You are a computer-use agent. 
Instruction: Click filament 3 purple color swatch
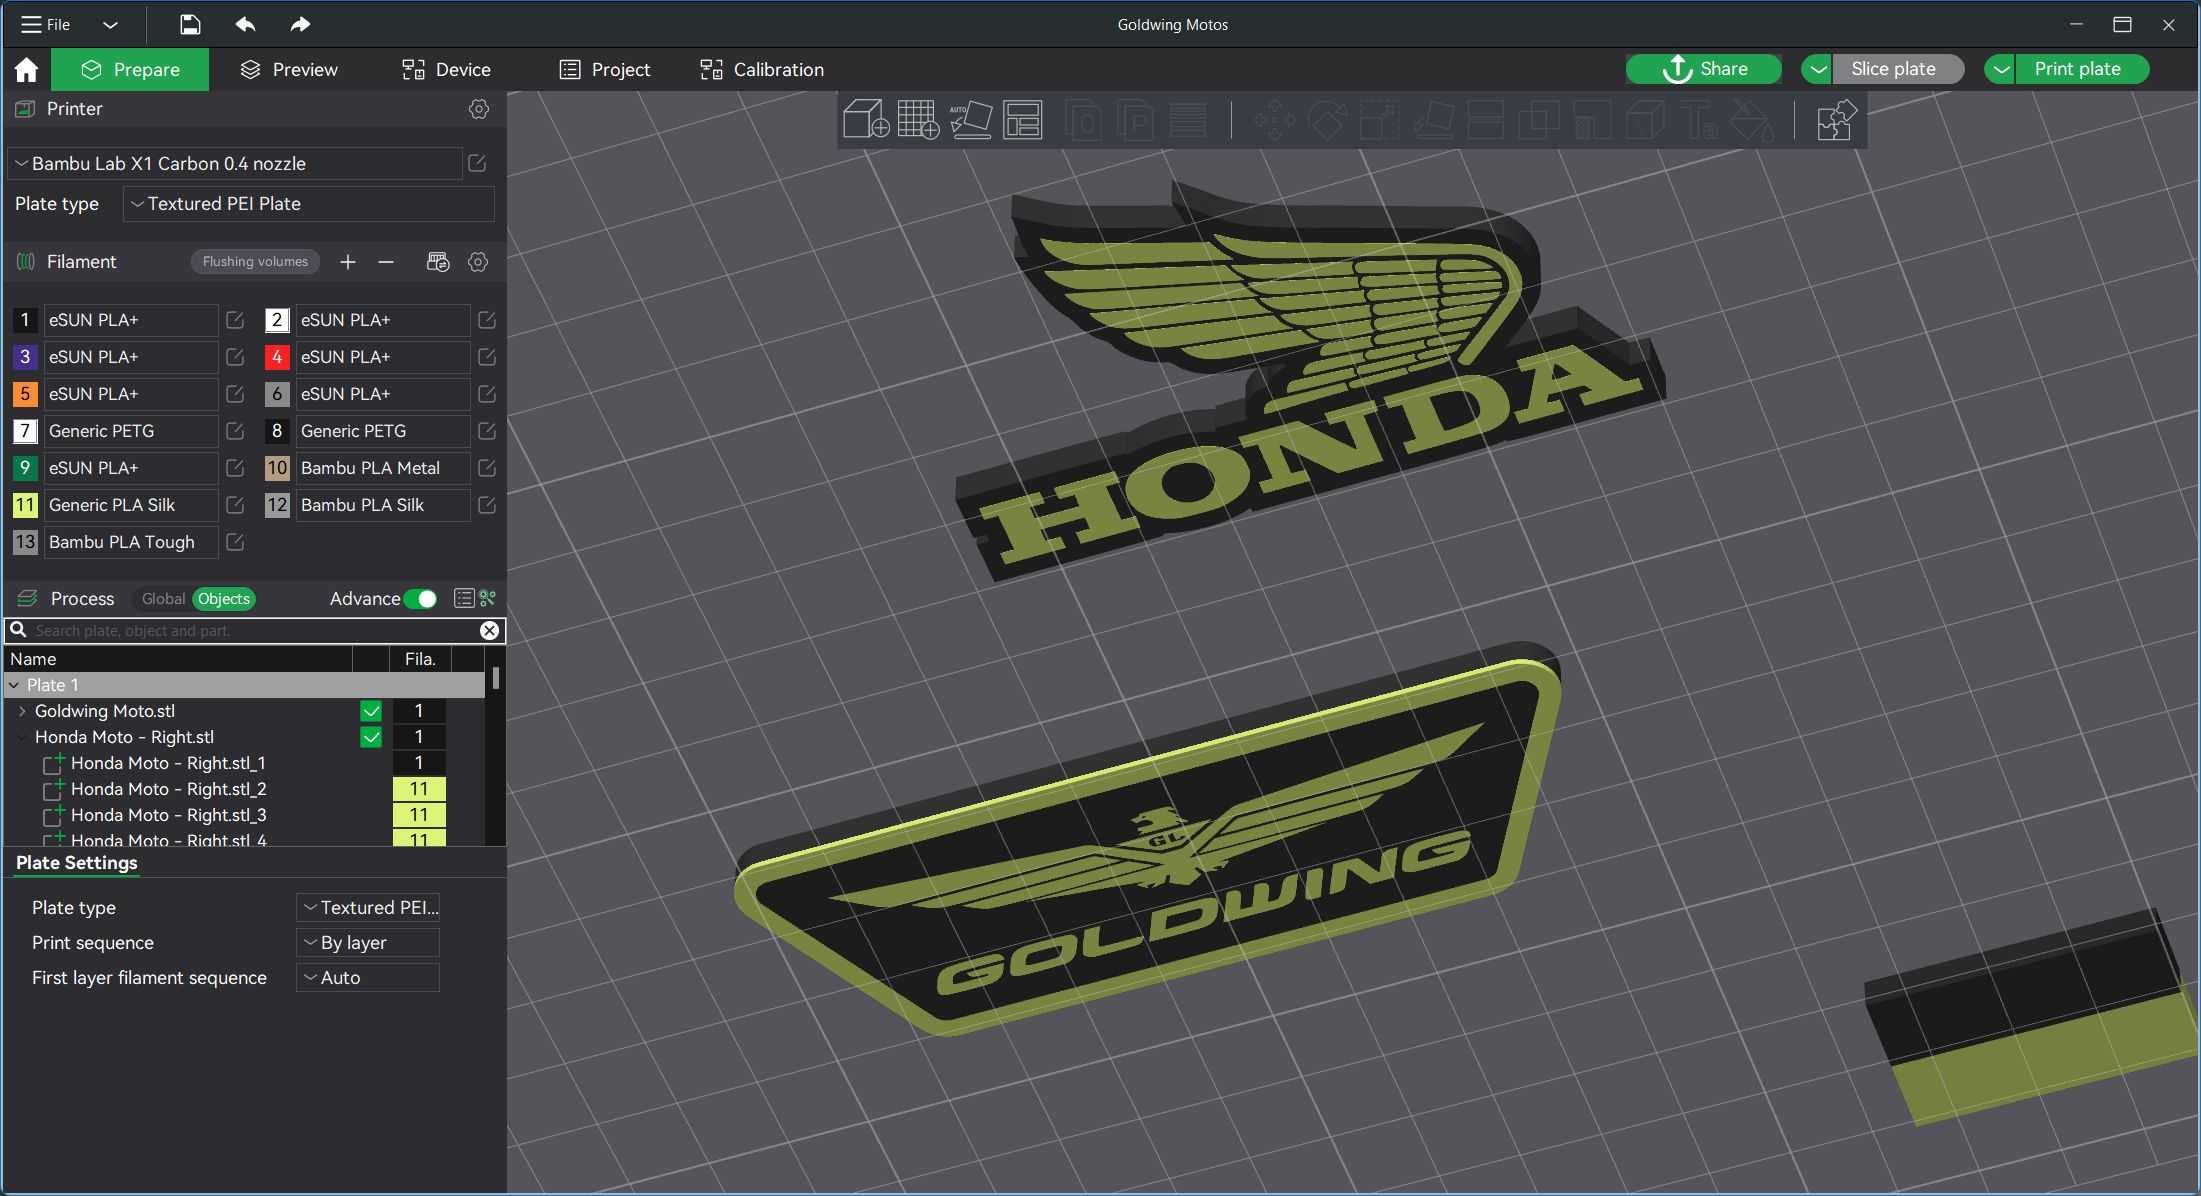(25, 357)
